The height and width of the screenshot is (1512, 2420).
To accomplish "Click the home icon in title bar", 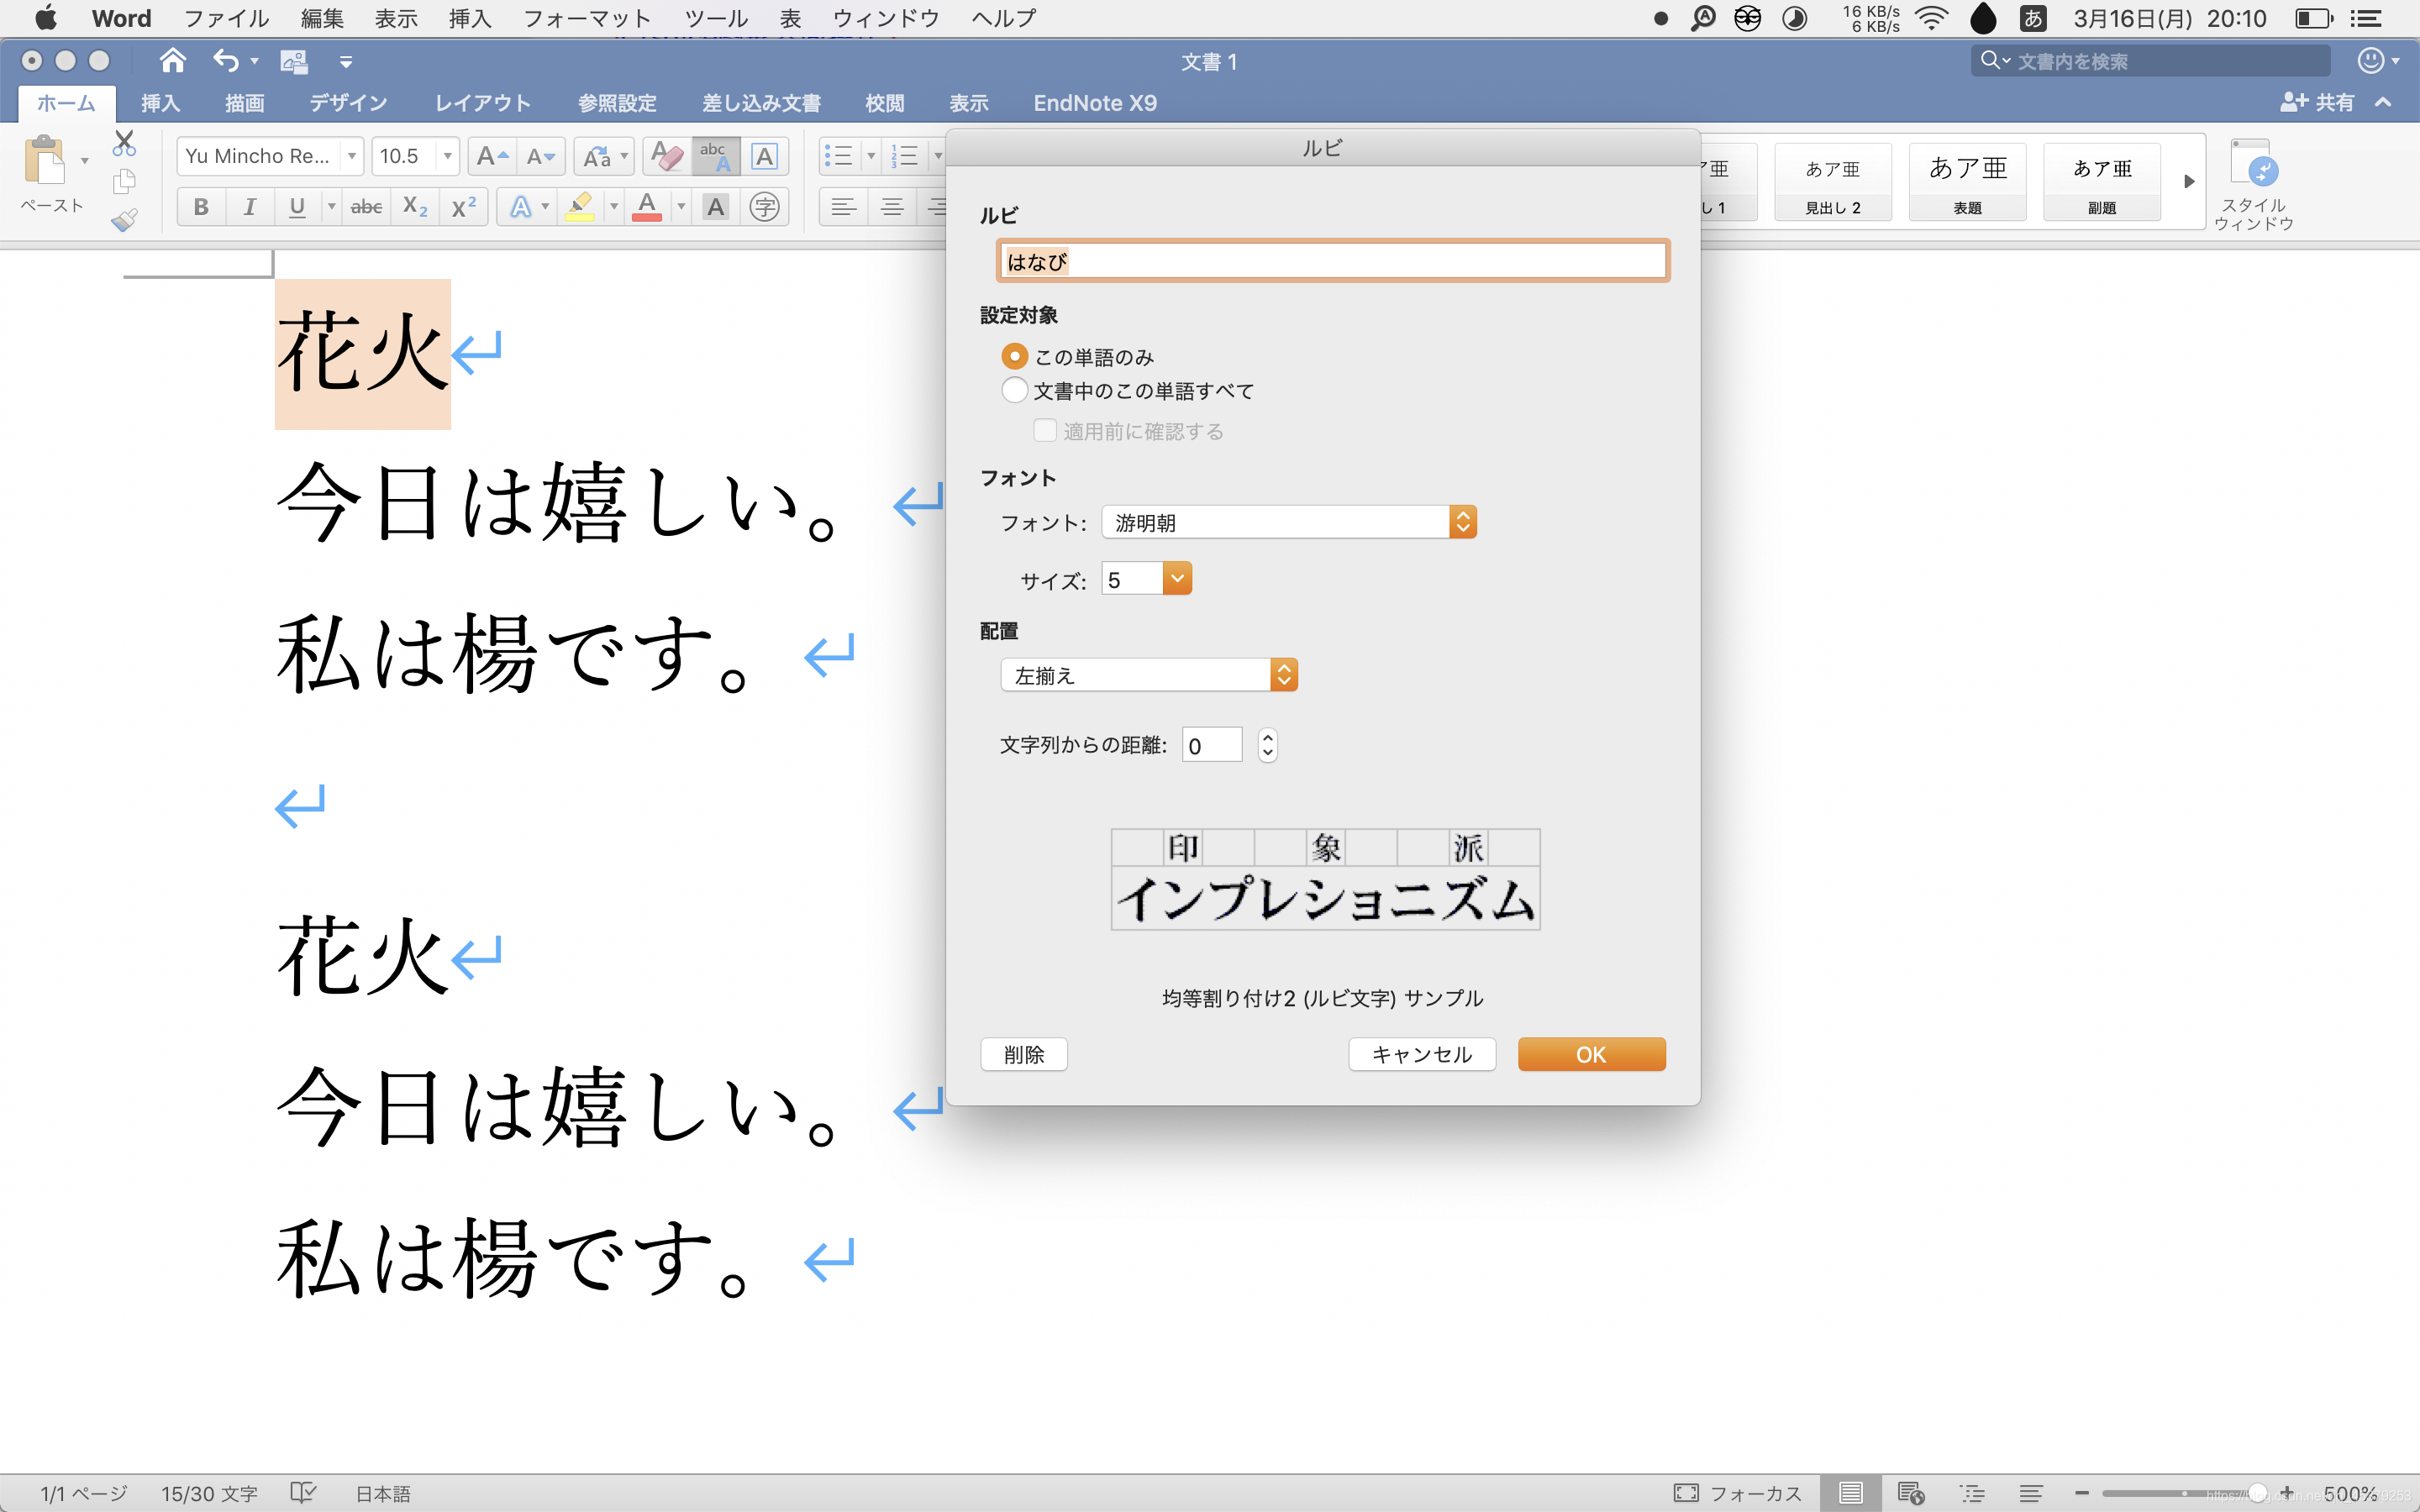I will (x=173, y=61).
